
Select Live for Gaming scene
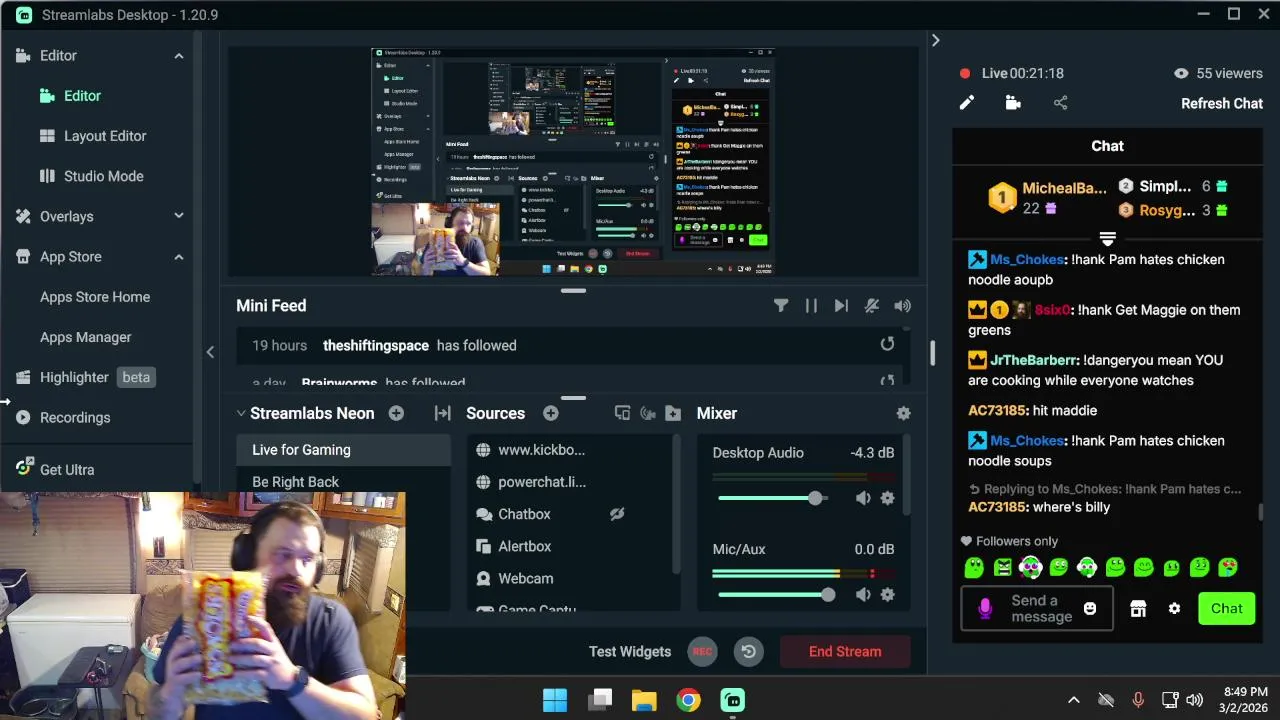coord(344,450)
